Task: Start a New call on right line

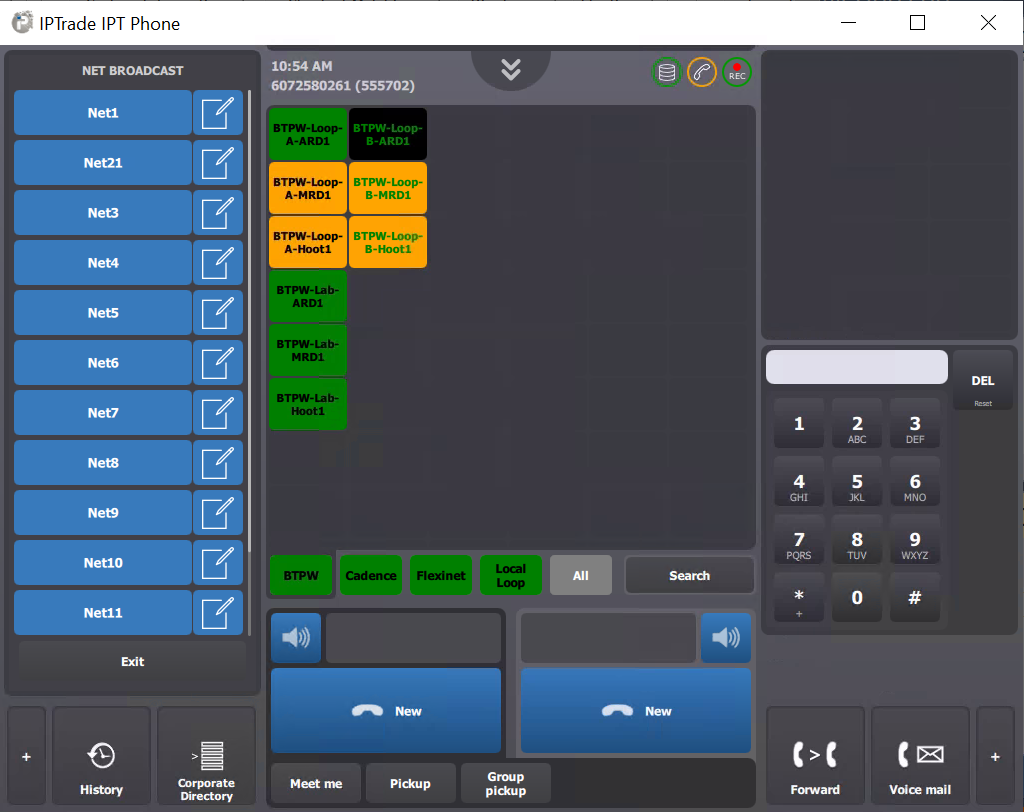Action: [x=635, y=711]
